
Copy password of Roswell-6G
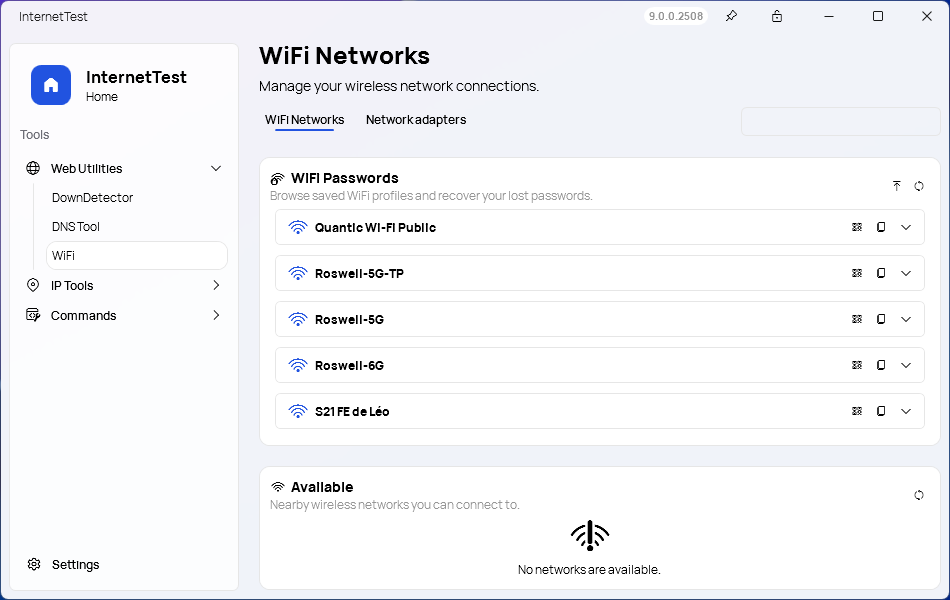881,365
